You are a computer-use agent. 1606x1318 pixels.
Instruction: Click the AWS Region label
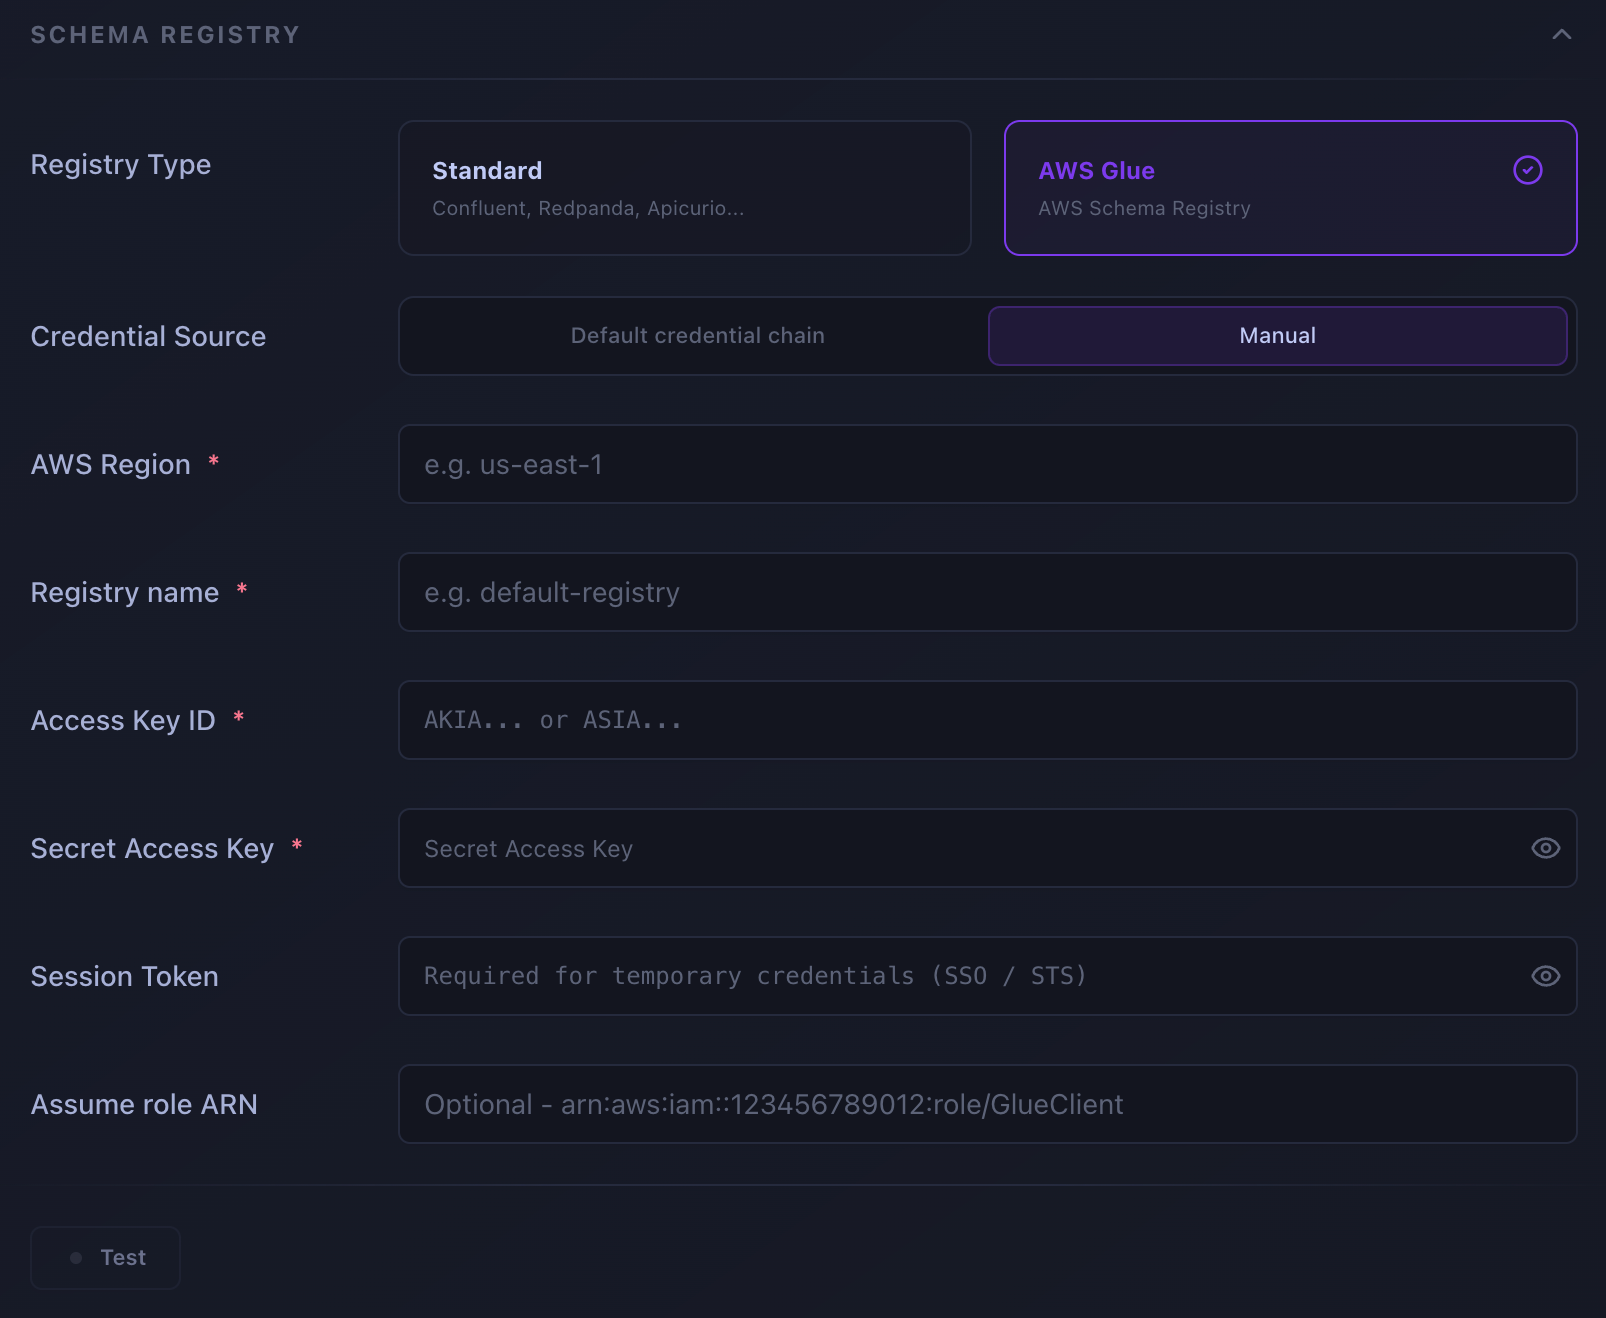(111, 465)
